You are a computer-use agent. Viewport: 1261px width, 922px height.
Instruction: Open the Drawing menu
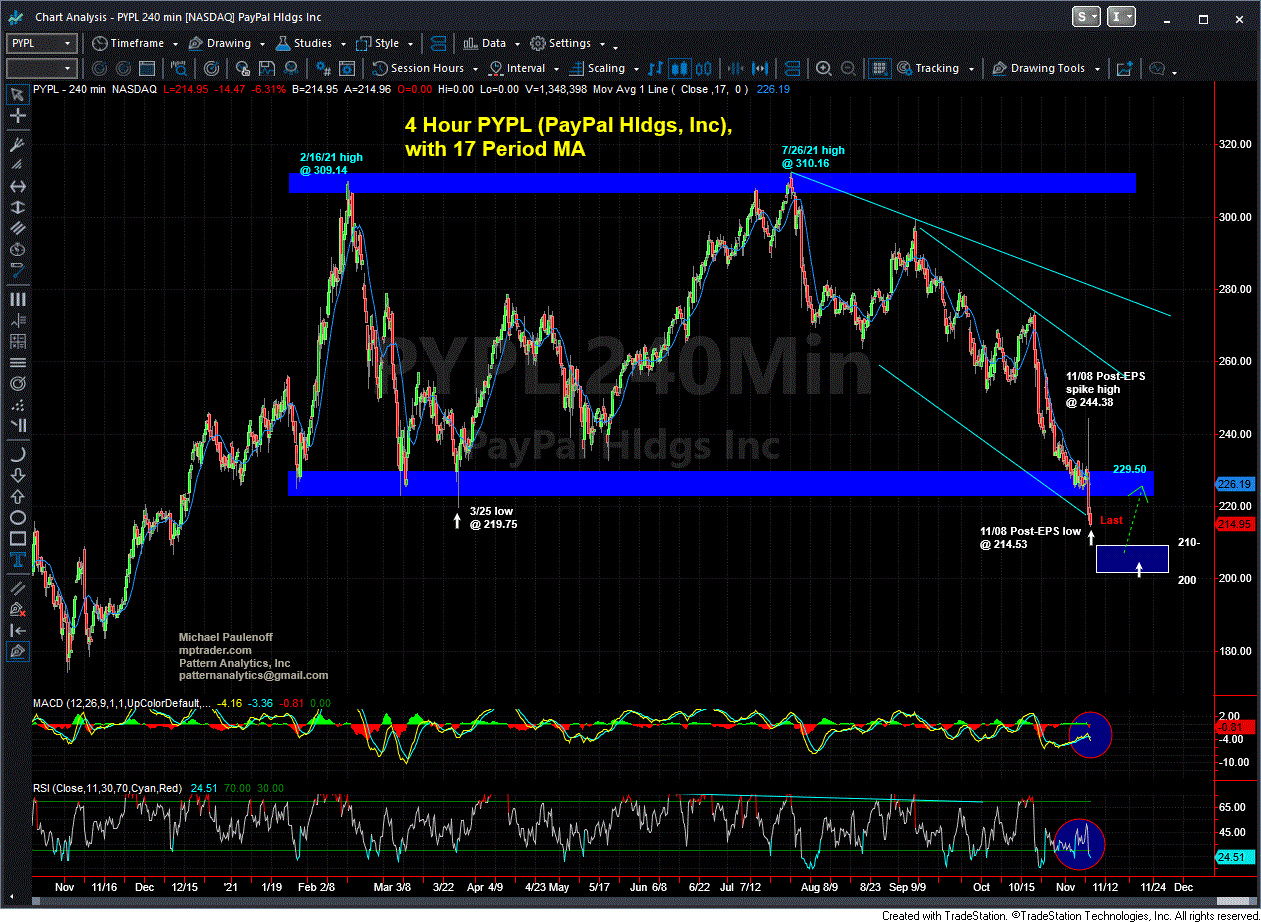[x=219, y=43]
